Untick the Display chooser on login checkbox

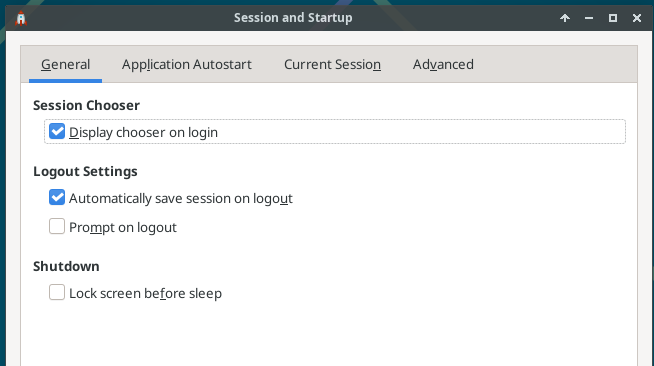(x=57, y=131)
